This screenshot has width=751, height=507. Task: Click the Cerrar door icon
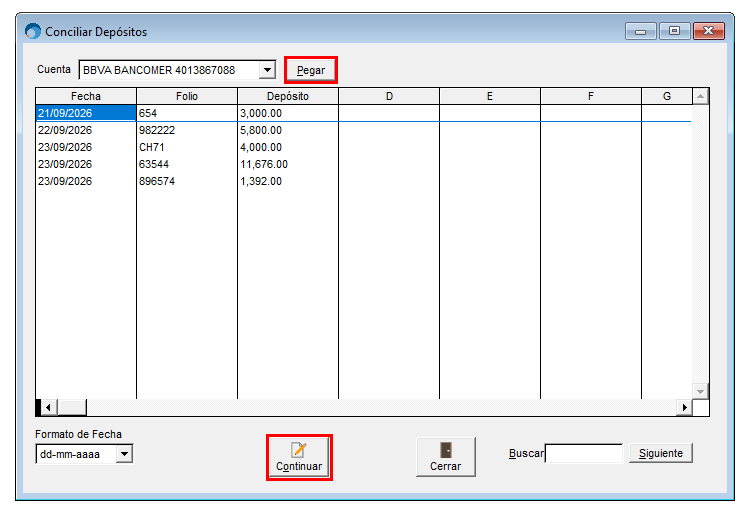click(445, 450)
